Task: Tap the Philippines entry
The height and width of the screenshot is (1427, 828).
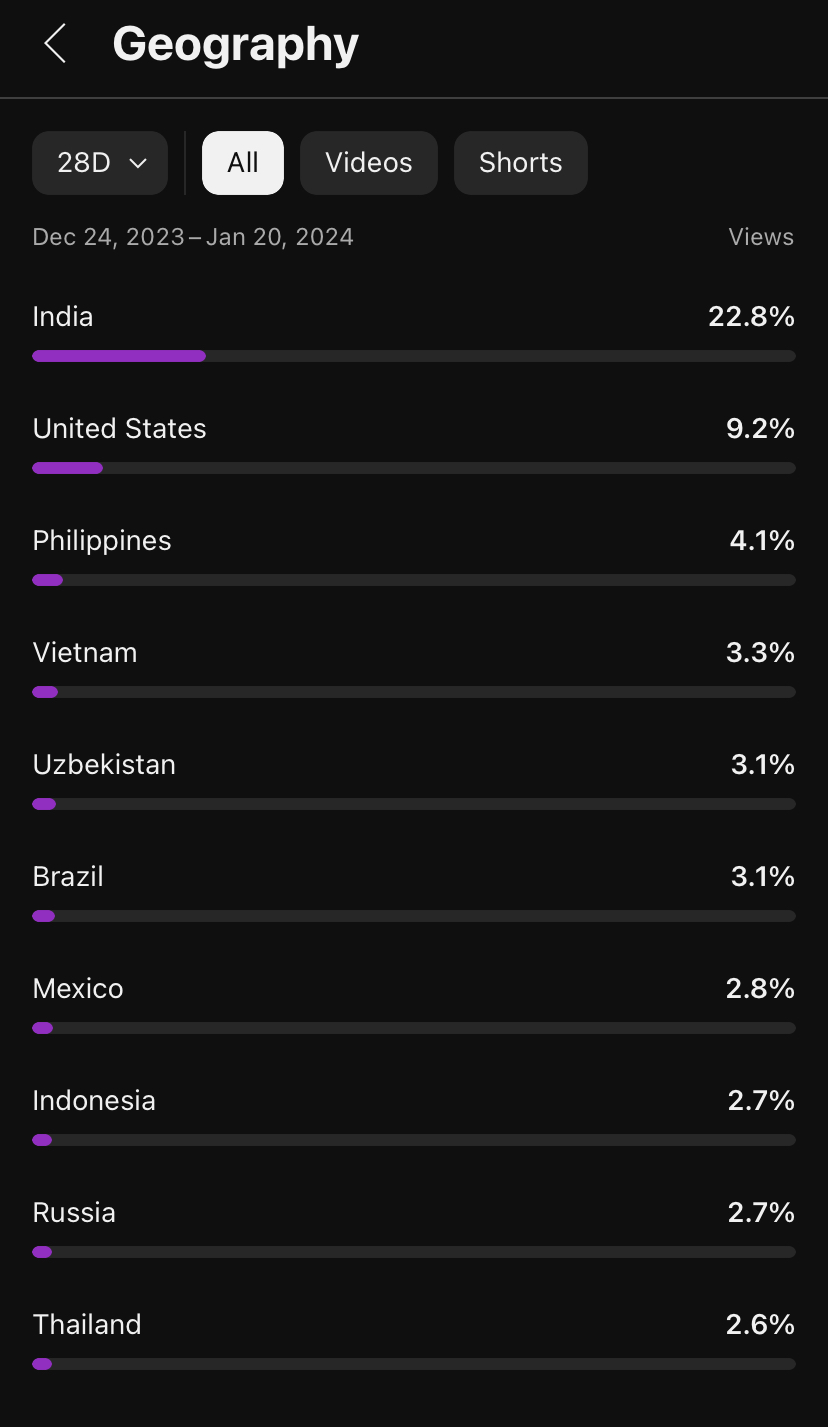Action: pyautogui.click(x=414, y=555)
